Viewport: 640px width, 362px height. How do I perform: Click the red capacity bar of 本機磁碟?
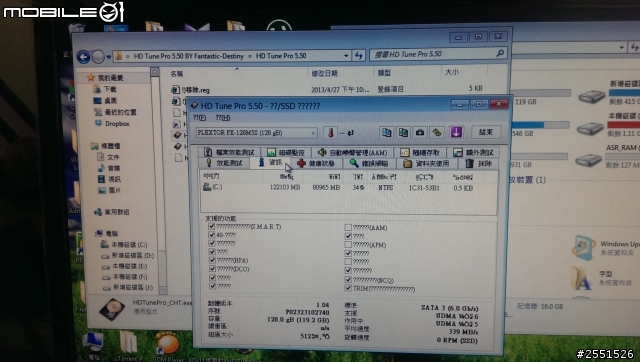tap(624, 124)
